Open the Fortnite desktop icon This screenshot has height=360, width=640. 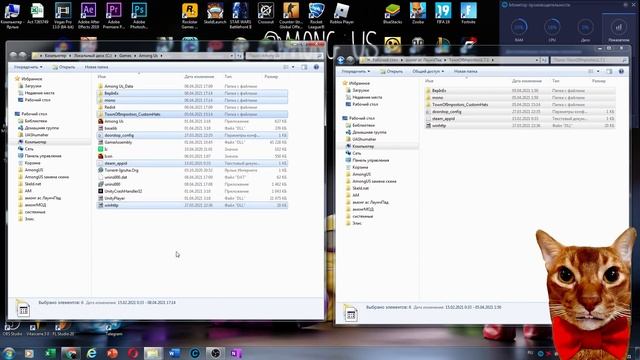click(468, 13)
